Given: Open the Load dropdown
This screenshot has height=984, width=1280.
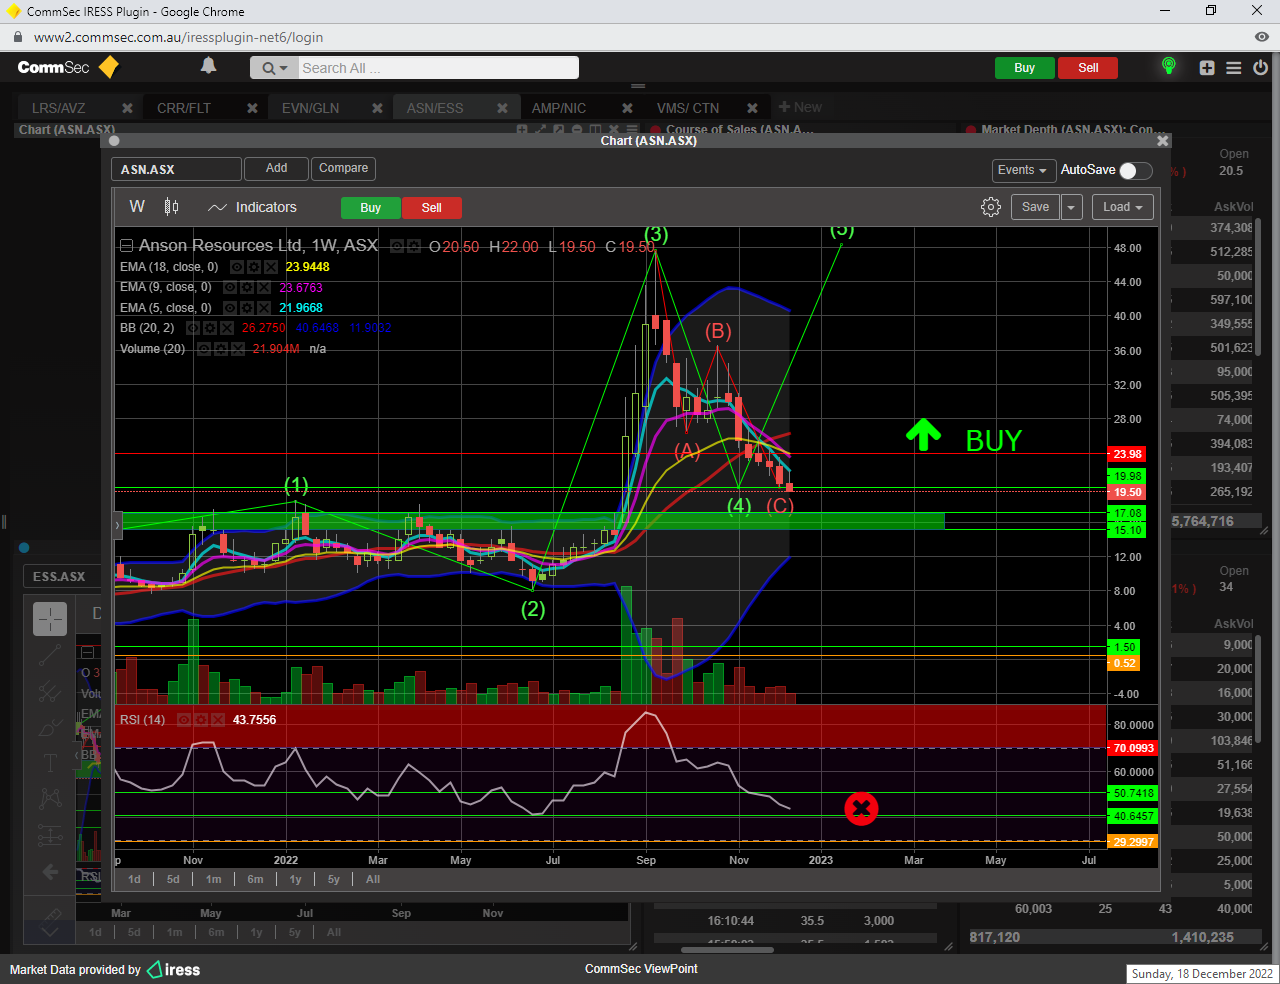Looking at the screenshot, I should pyautogui.click(x=1123, y=207).
